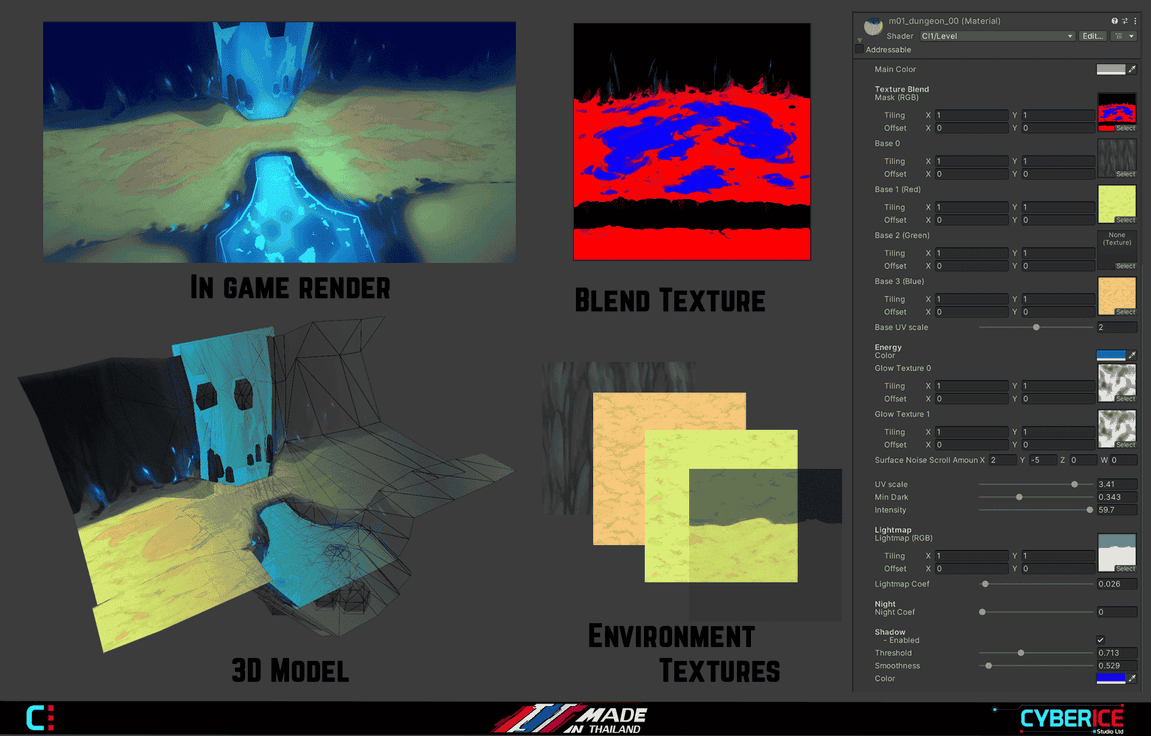Use the Energy Color eyedropper
The height and width of the screenshot is (736, 1151).
click(1132, 355)
